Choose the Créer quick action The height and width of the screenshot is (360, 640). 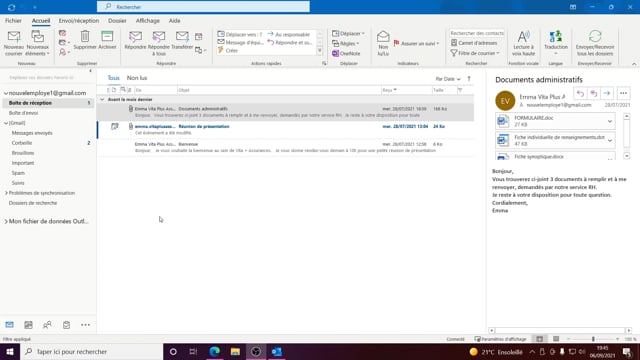click(x=228, y=50)
